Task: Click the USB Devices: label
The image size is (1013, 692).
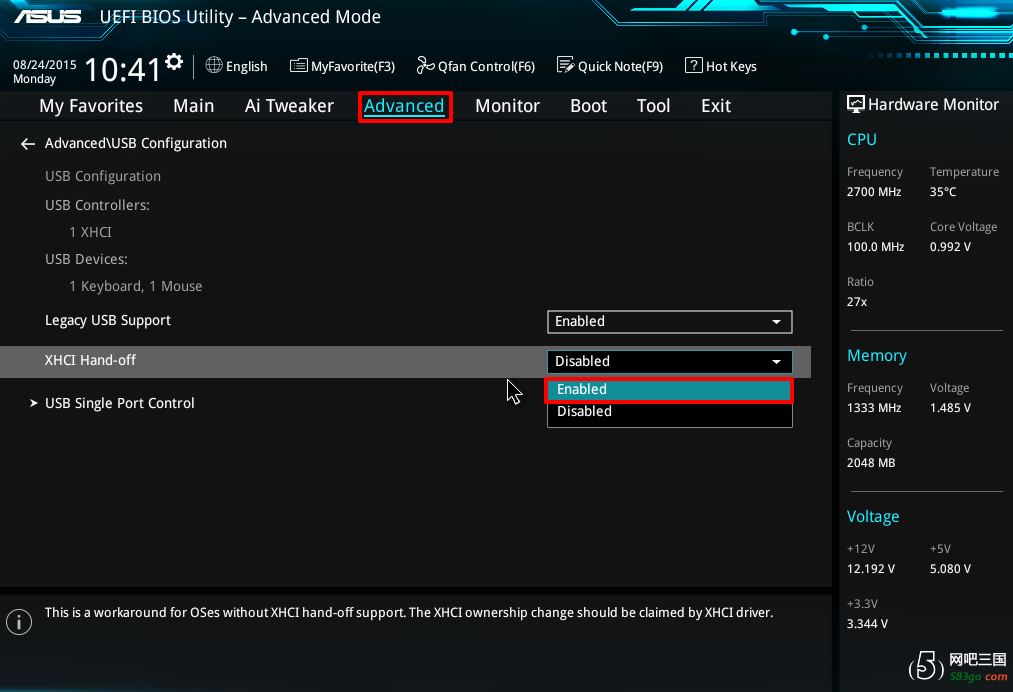Action: [x=86, y=259]
